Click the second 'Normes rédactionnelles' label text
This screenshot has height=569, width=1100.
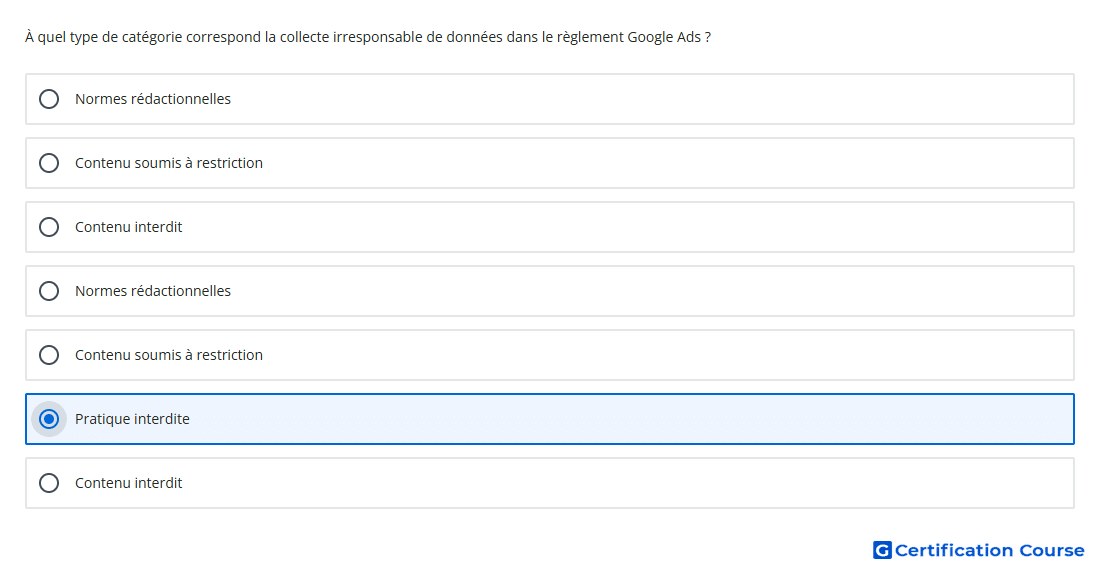(x=153, y=290)
